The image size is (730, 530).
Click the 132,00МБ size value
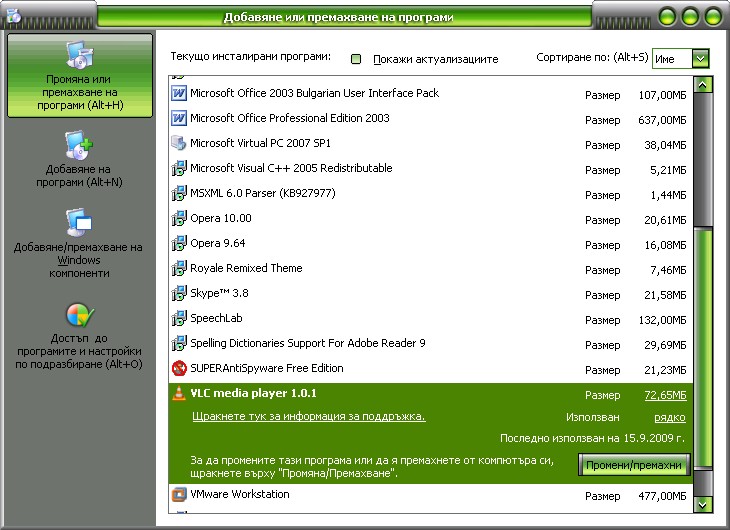(x=662, y=320)
